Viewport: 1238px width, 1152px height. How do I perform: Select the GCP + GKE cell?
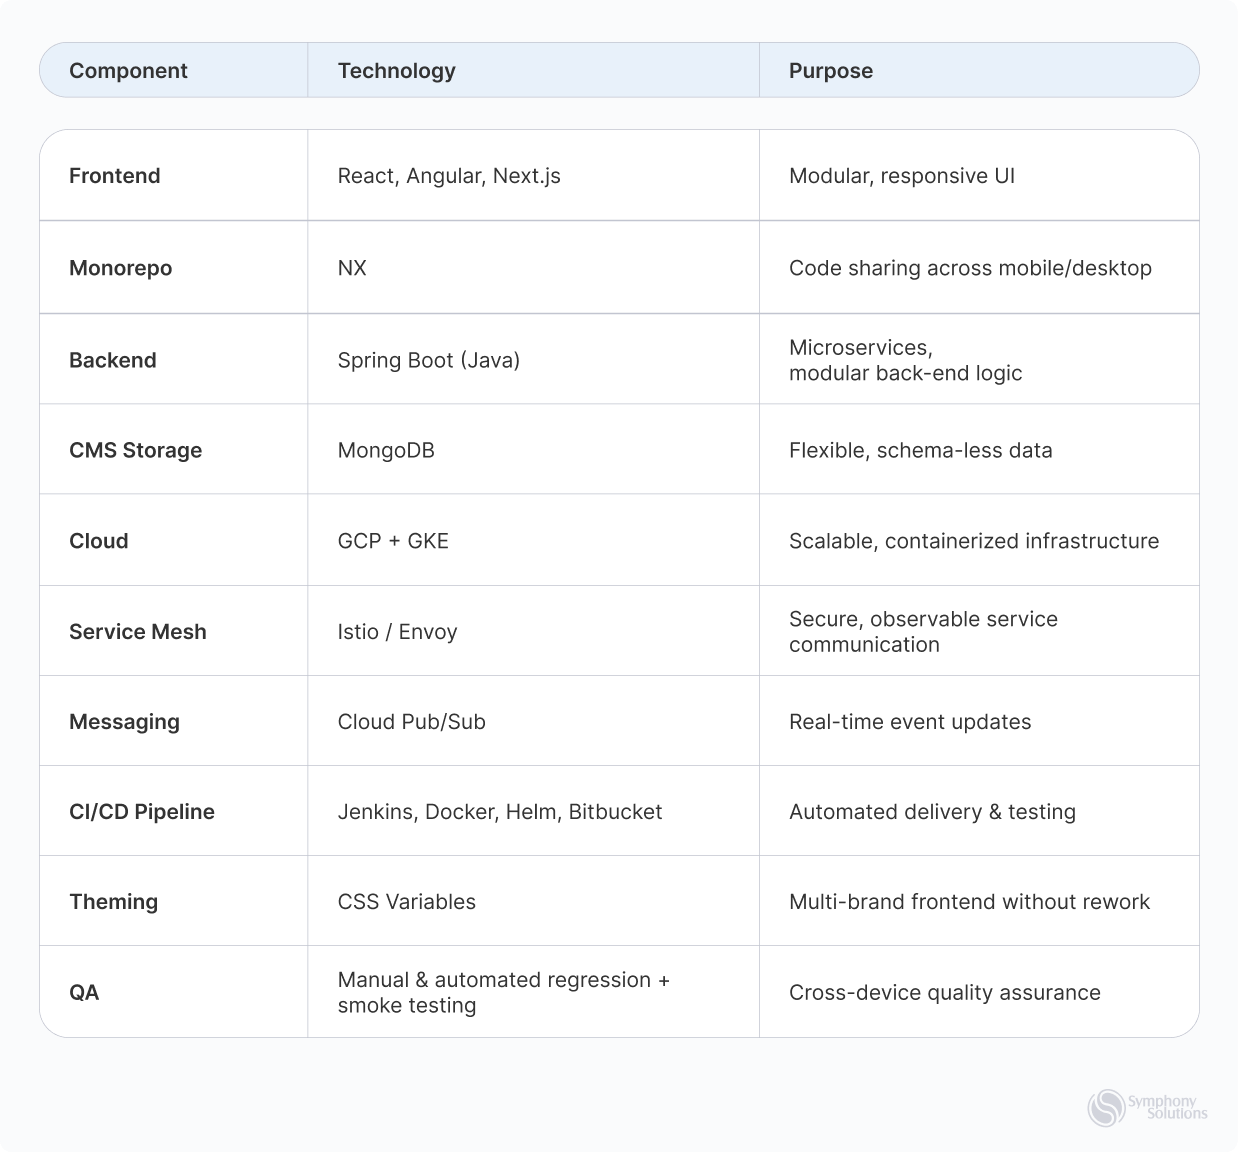393,541
